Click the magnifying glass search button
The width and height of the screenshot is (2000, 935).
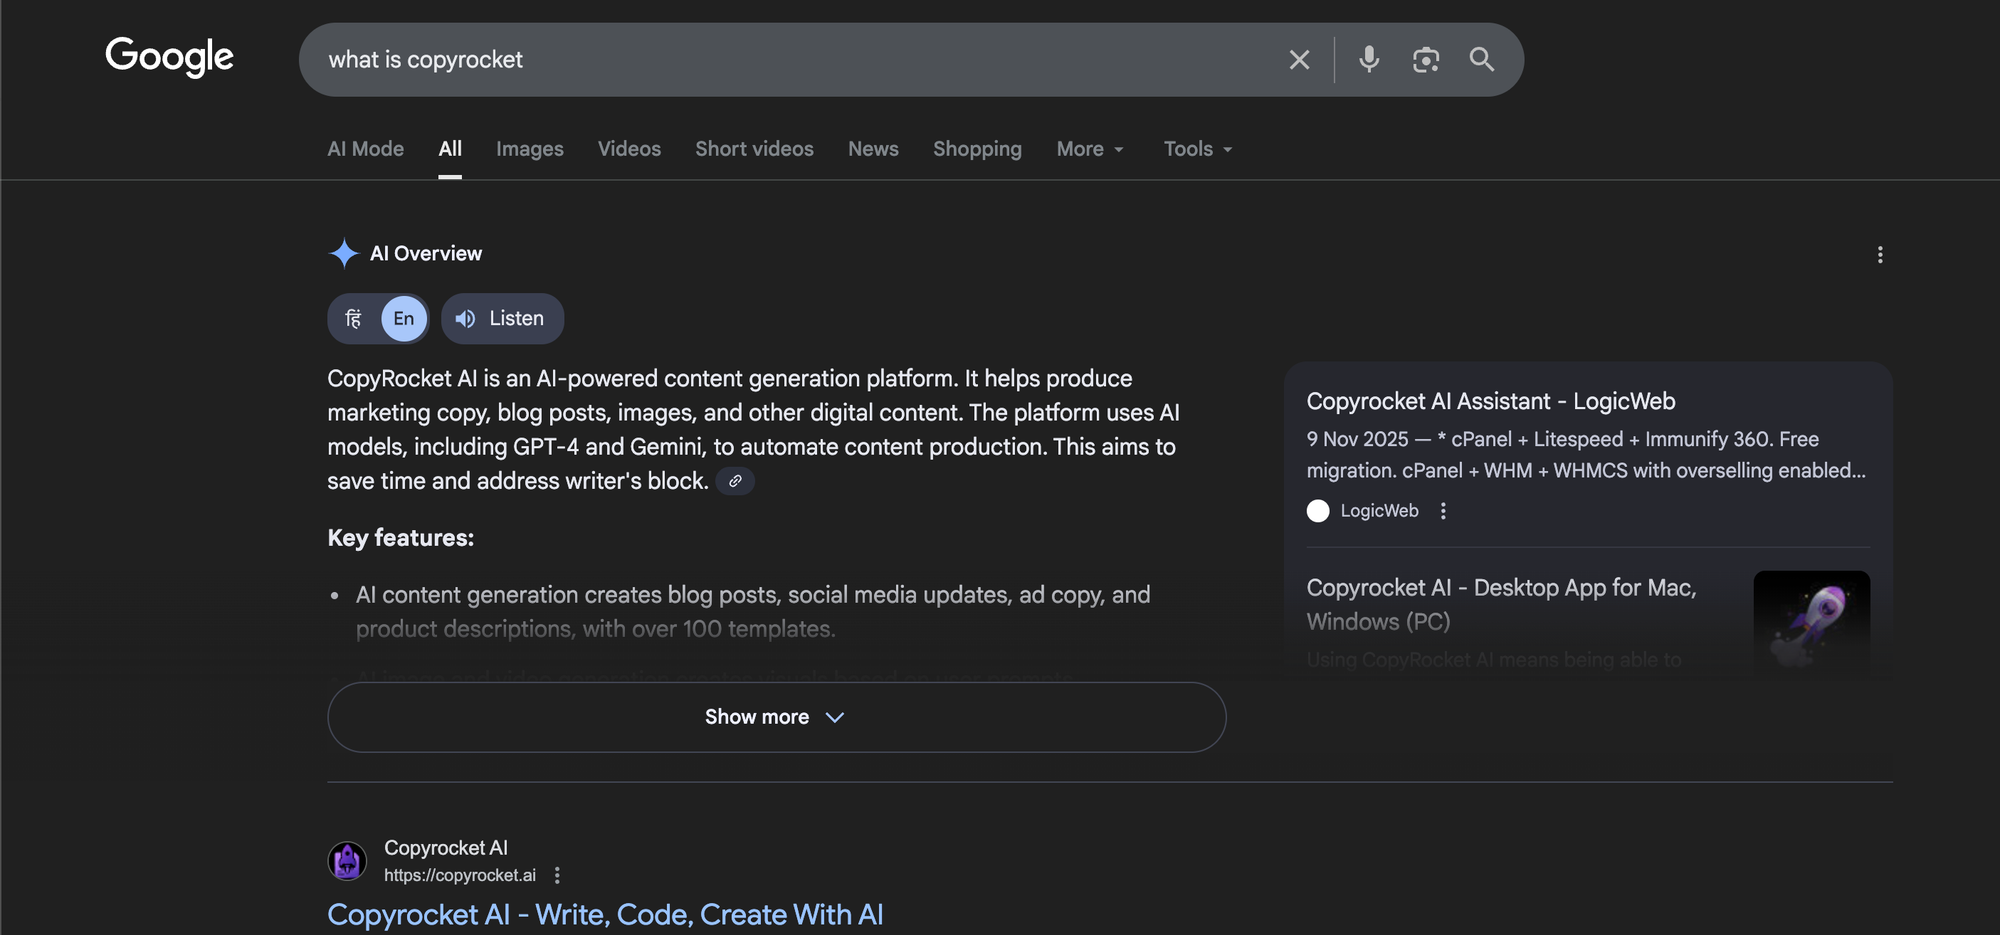1481,60
